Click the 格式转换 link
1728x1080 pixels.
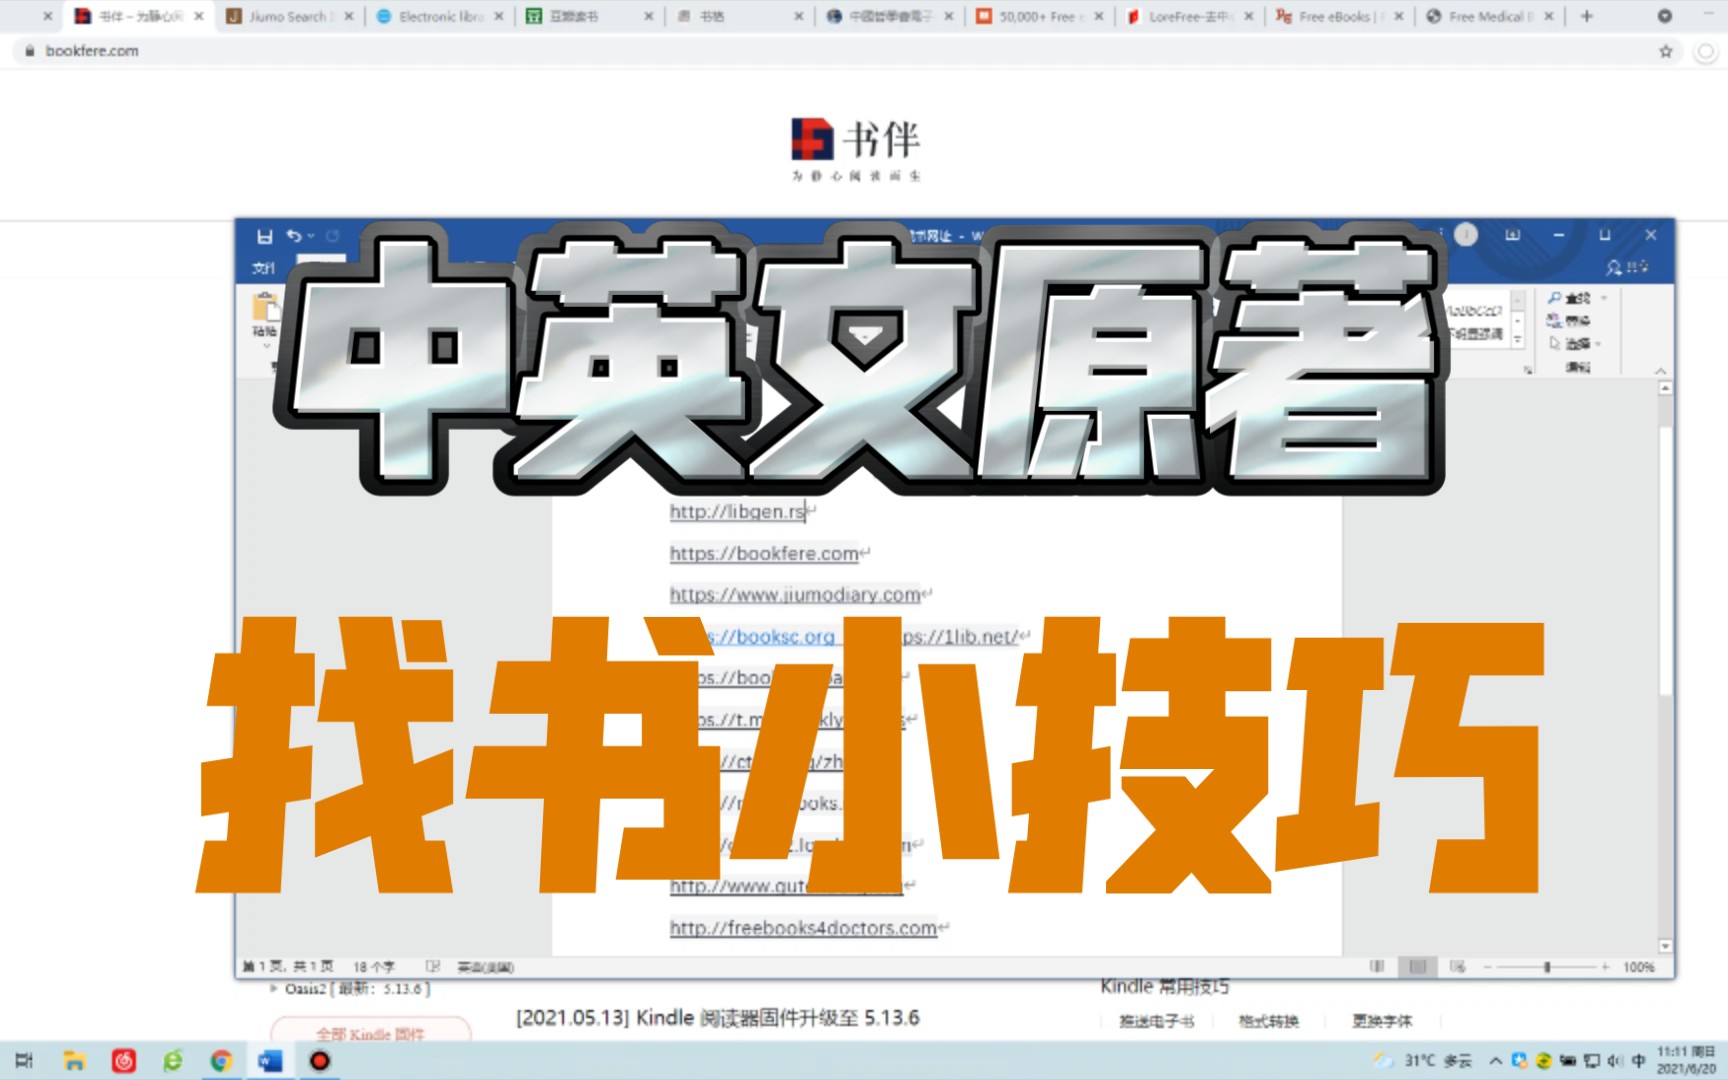point(1269,1021)
